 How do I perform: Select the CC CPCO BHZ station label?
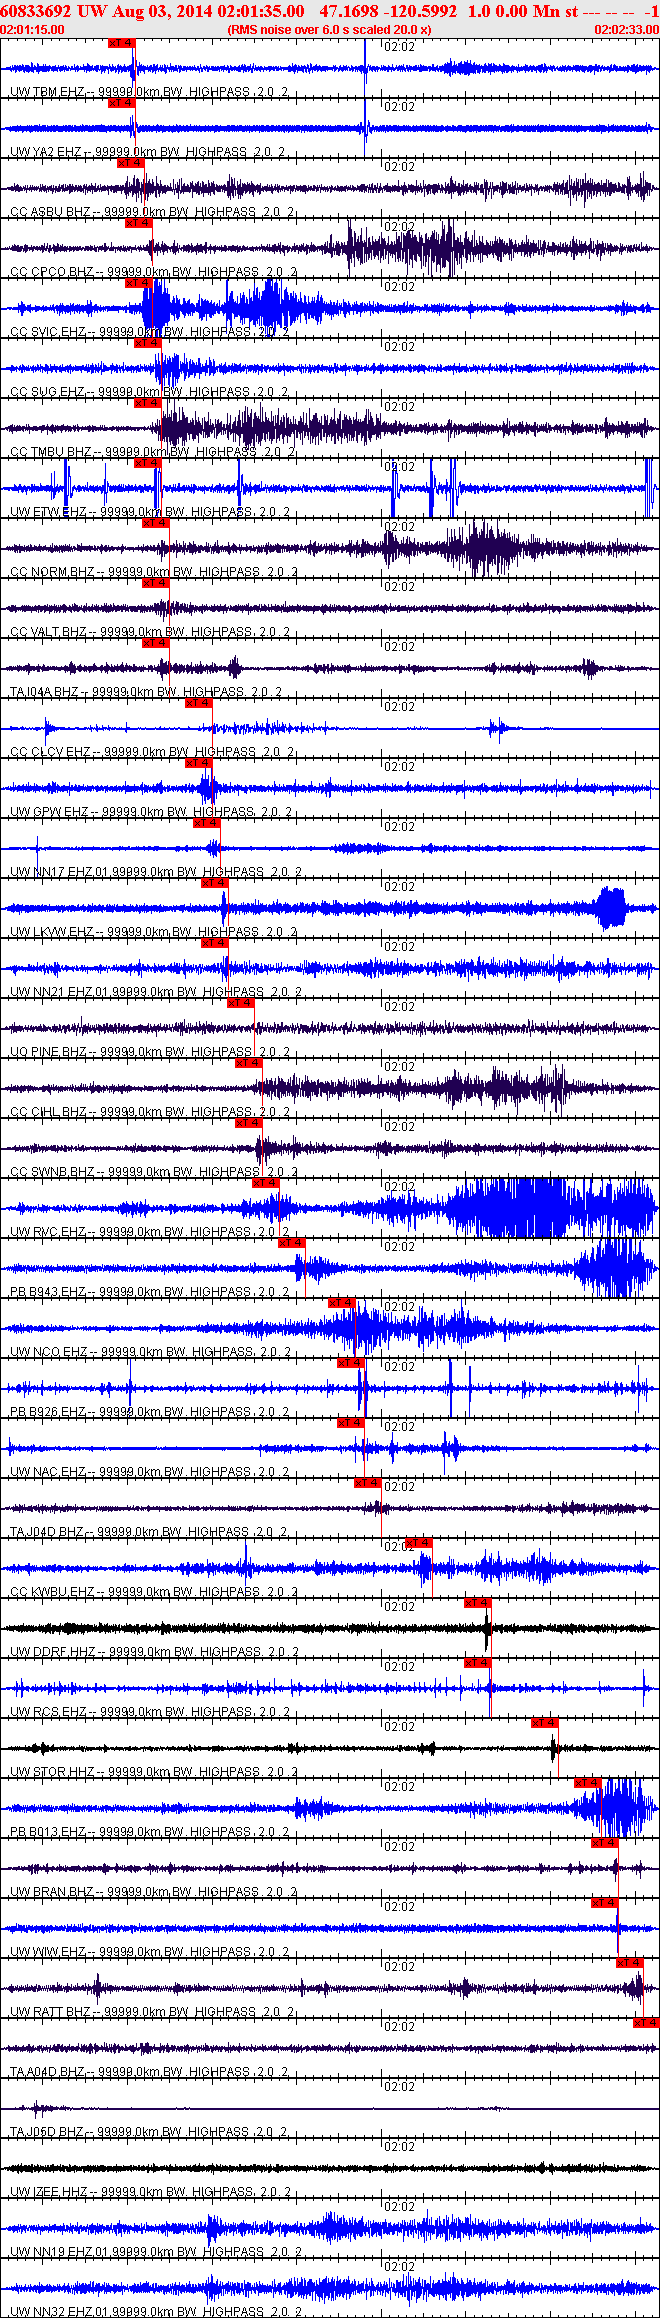click(x=152, y=272)
